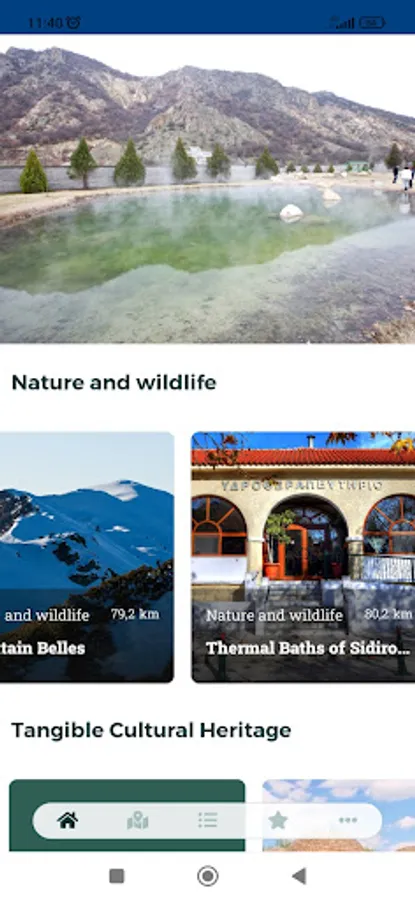
Task: Tap the Home icon in the bottom navigation
Action: tap(68, 820)
